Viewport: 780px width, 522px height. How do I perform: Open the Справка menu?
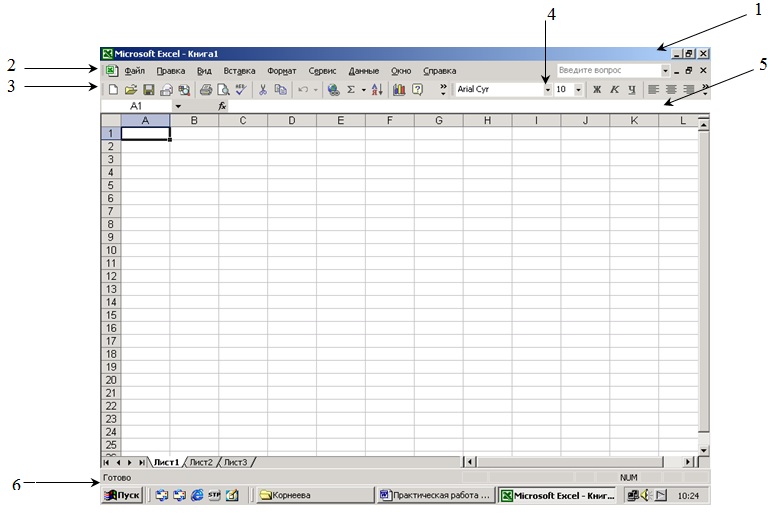pos(440,71)
